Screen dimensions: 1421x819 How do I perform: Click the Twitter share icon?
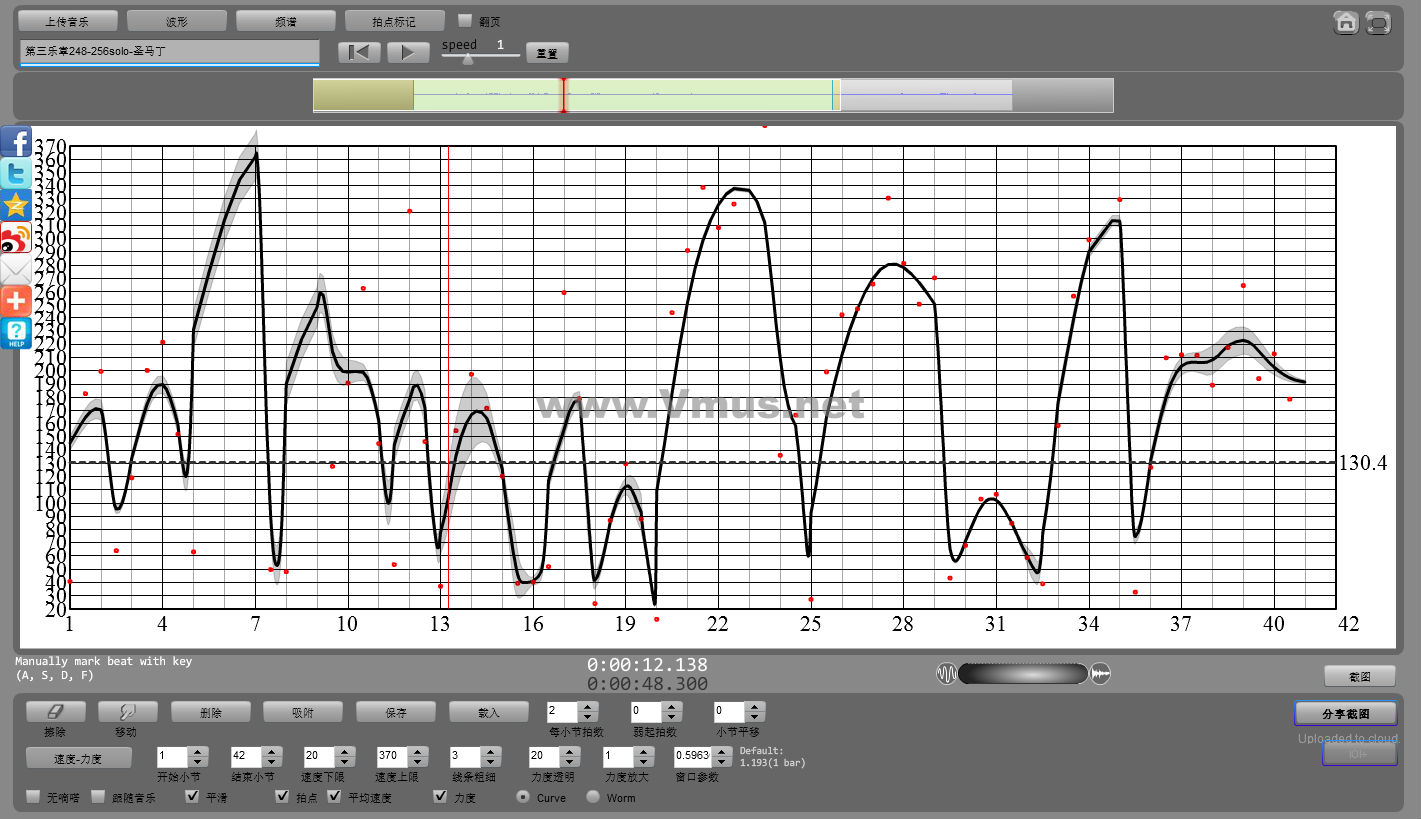[x=16, y=174]
